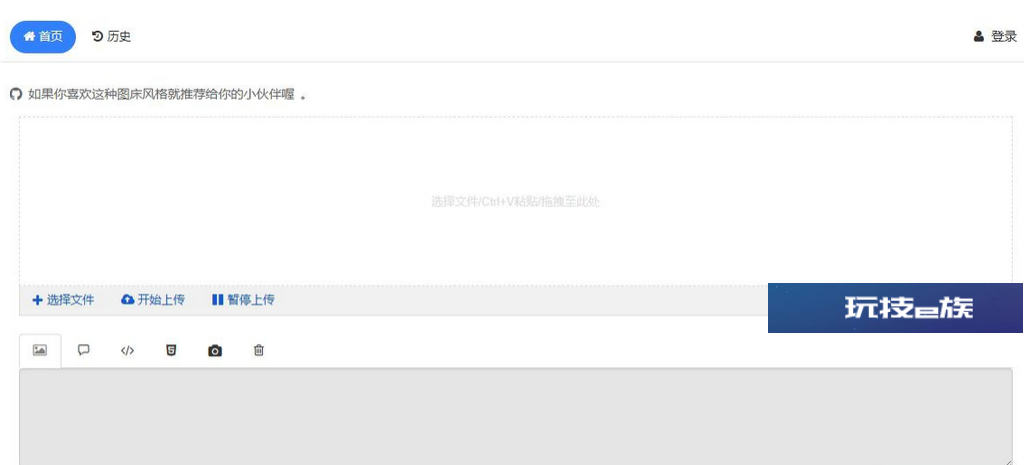1024x465 pixels.
Task: Open the HTML5 shield tab
Action: pyautogui.click(x=171, y=350)
